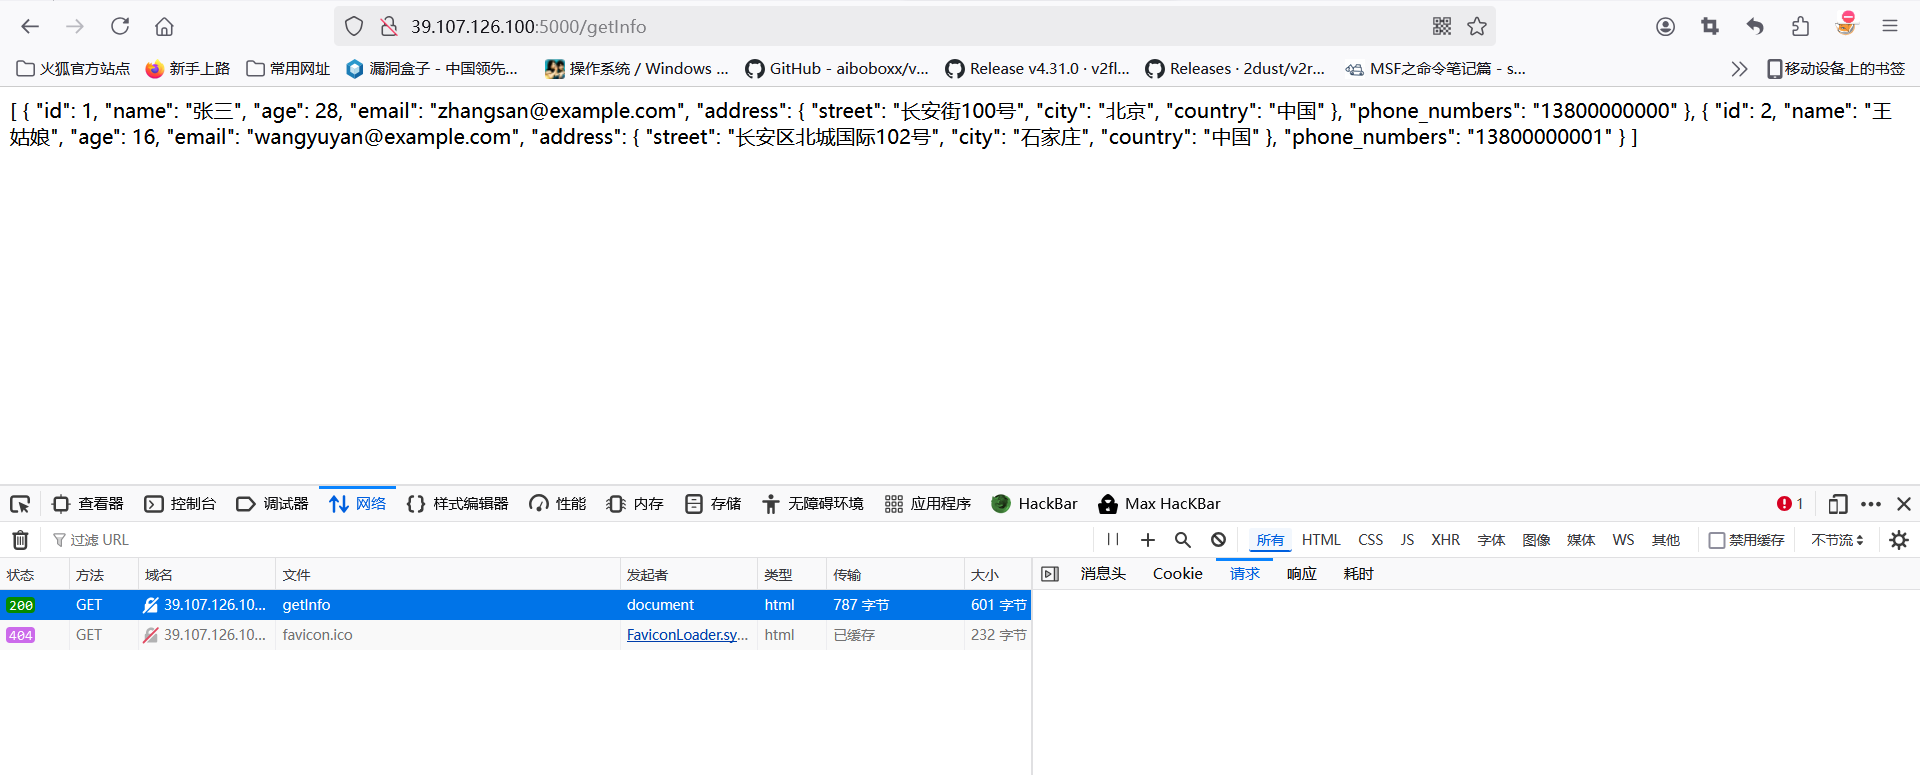Show more bookmarks toolbar items
Screen dimensions: 1920x775
(x=1739, y=69)
